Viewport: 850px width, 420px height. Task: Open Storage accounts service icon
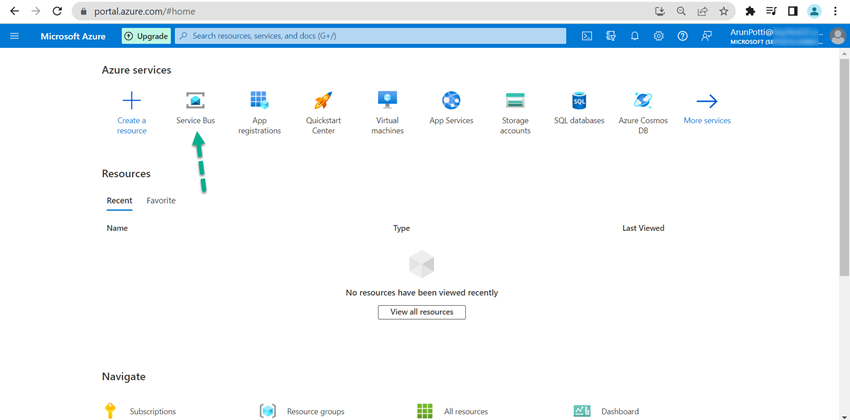[515, 100]
